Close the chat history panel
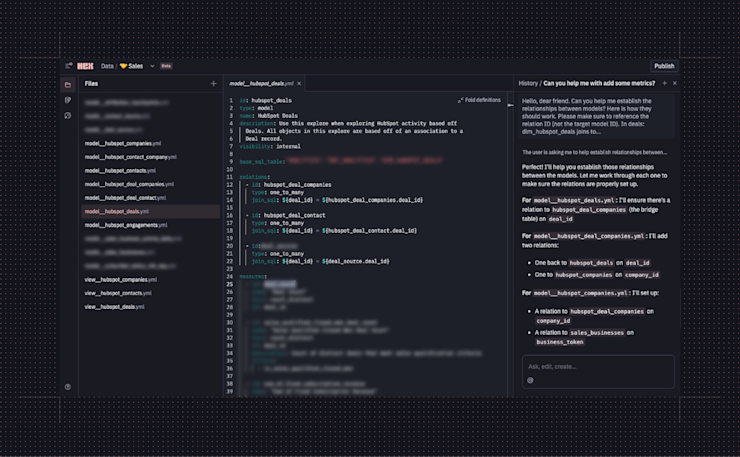Image resolution: width=740 pixels, height=457 pixels. pyautogui.click(x=675, y=83)
